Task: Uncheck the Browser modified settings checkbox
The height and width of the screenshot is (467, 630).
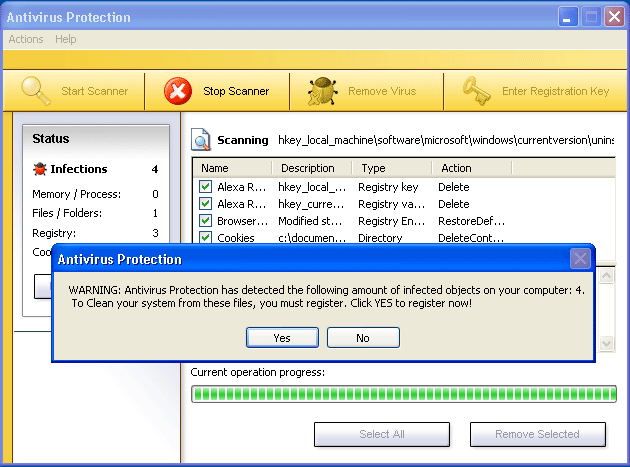Action: pos(205,221)
